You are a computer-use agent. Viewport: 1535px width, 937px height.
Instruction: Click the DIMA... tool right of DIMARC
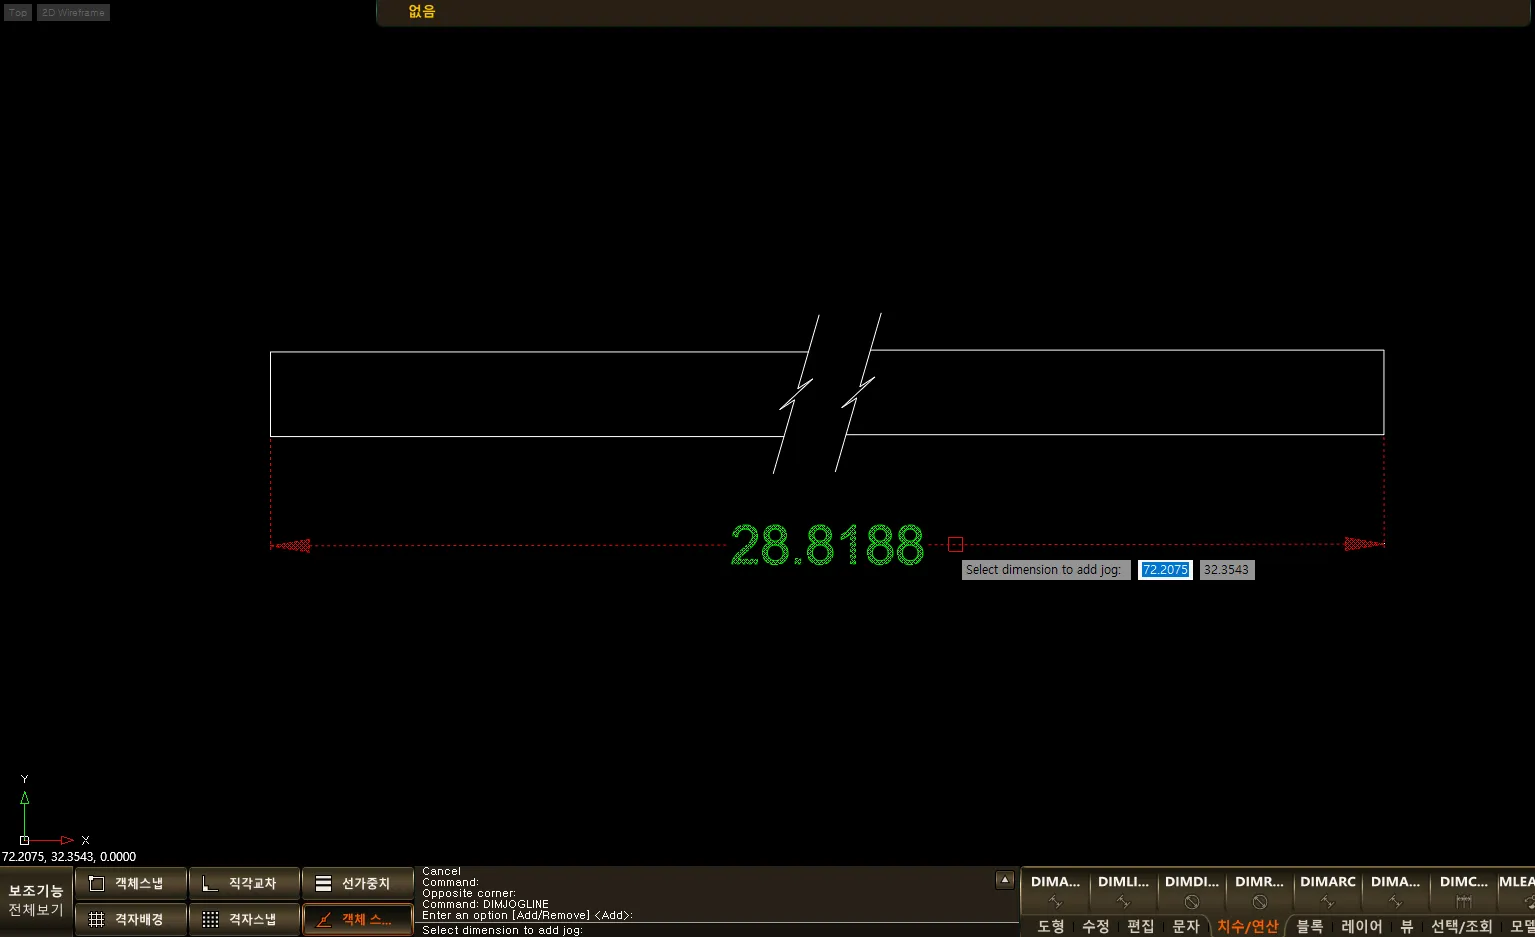(1395, 891)
